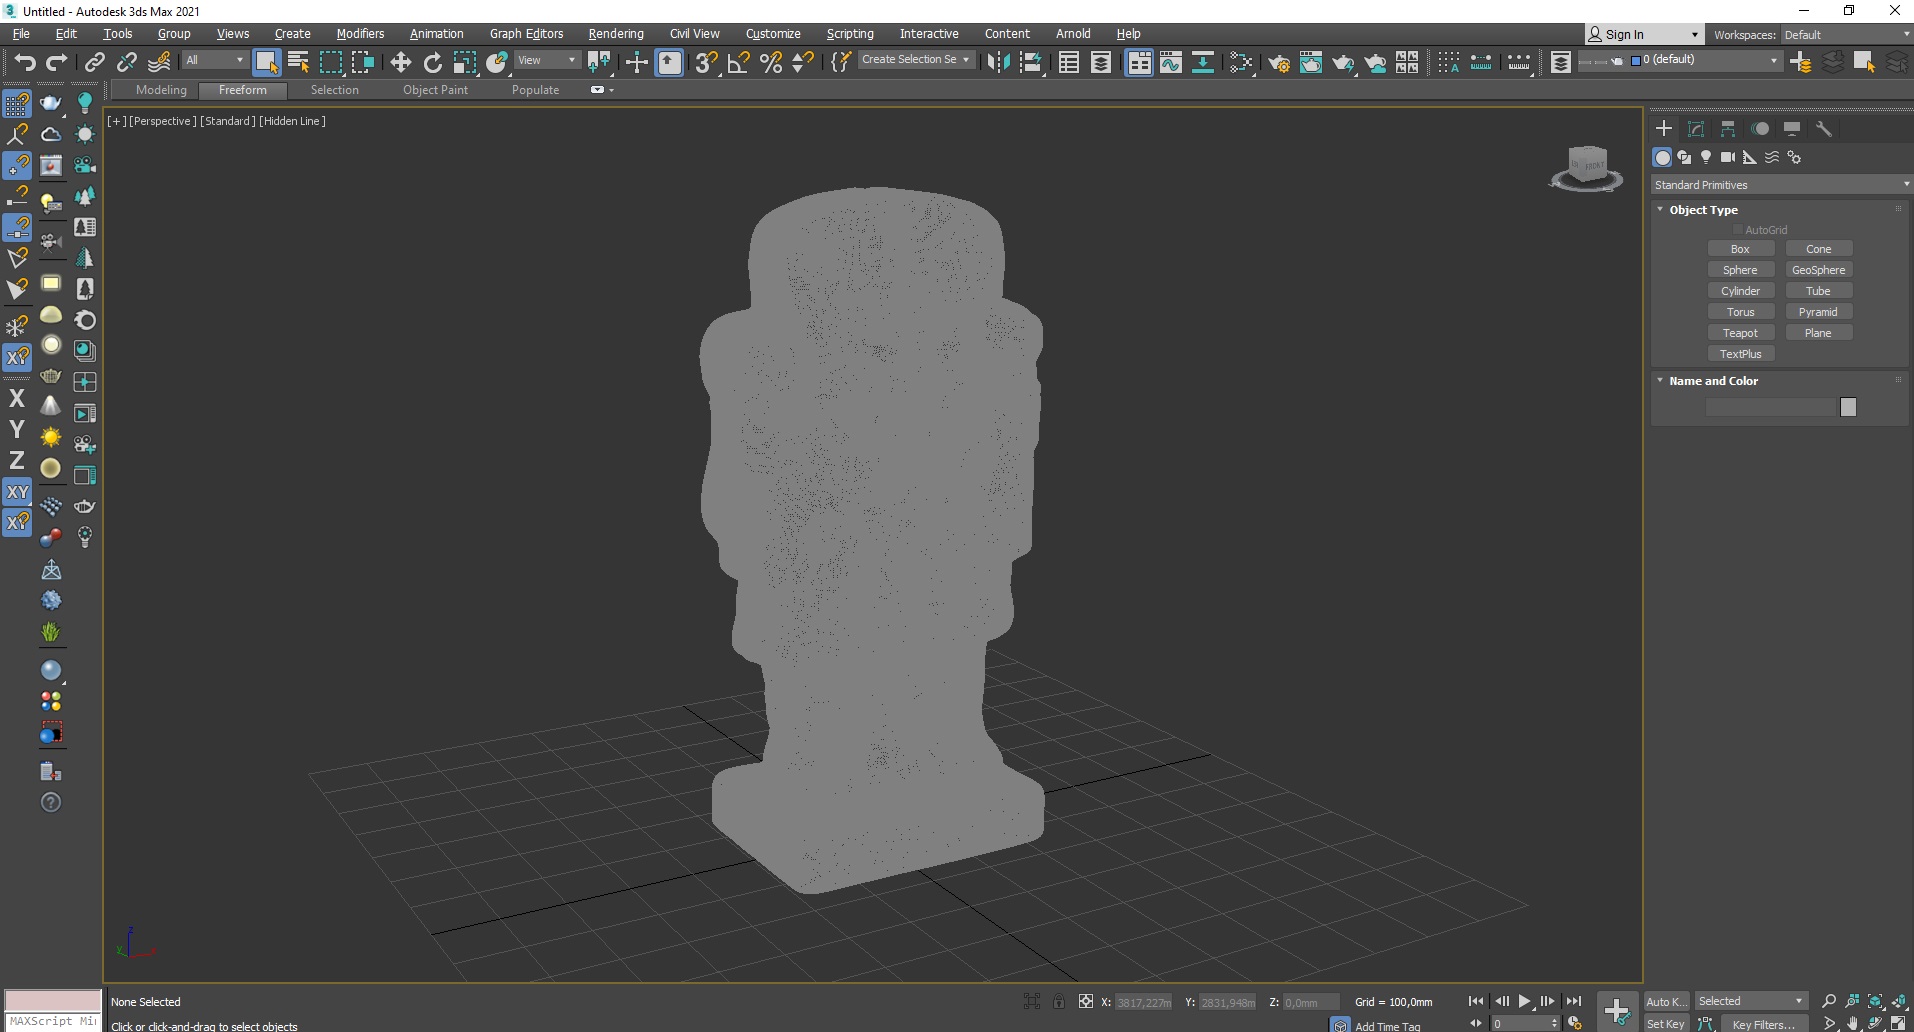Toggle the Selection Lock icon
Viewport: 1914px width, 1032px height.
point(1059,1001)
